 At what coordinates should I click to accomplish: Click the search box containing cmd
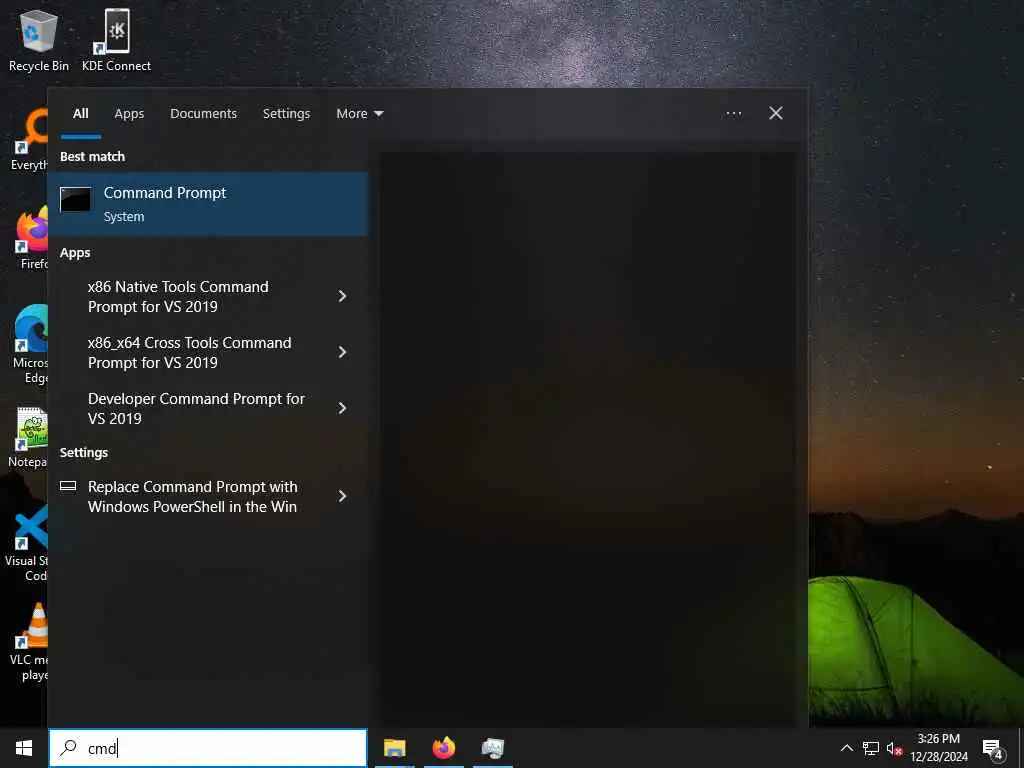[x=208, y=748]
